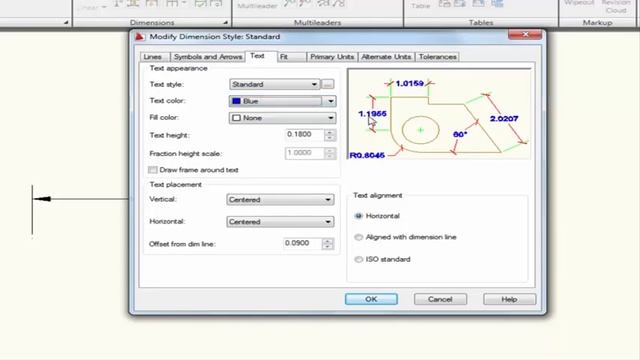
Task: Click the Offset from dim line spinner
Action: click(327, 244)
